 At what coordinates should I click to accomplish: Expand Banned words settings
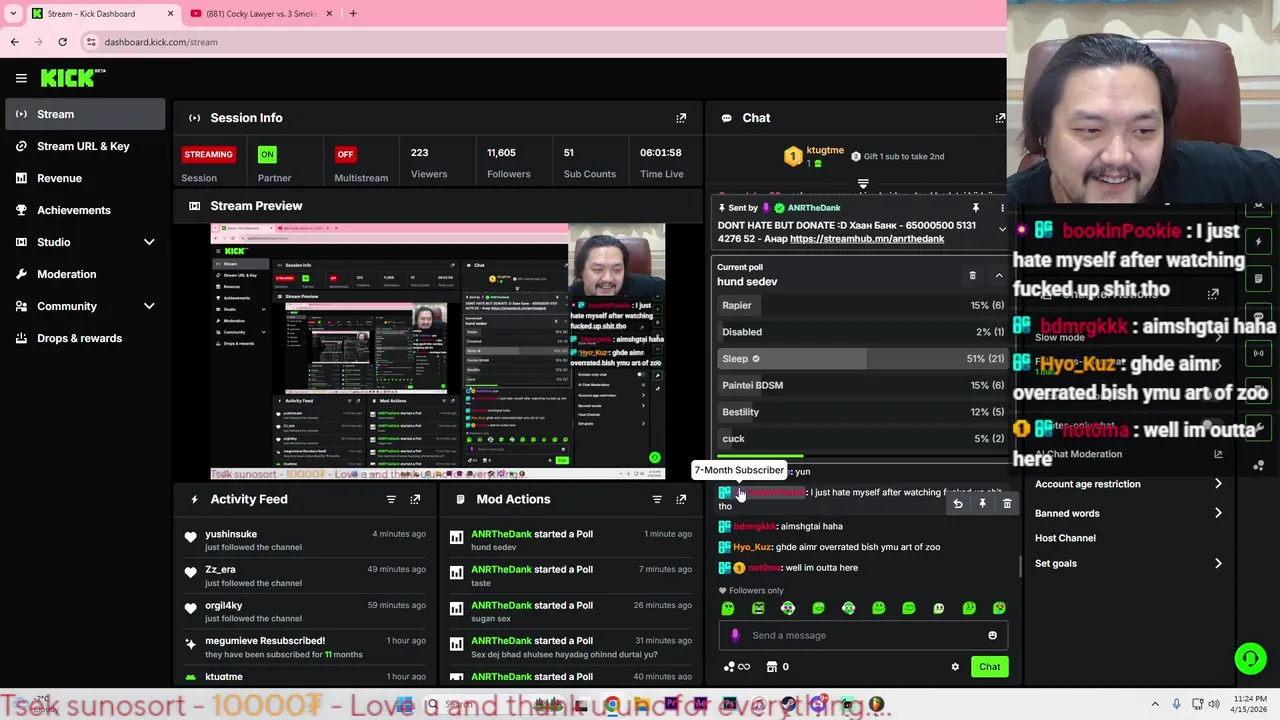pos(1218,513)
